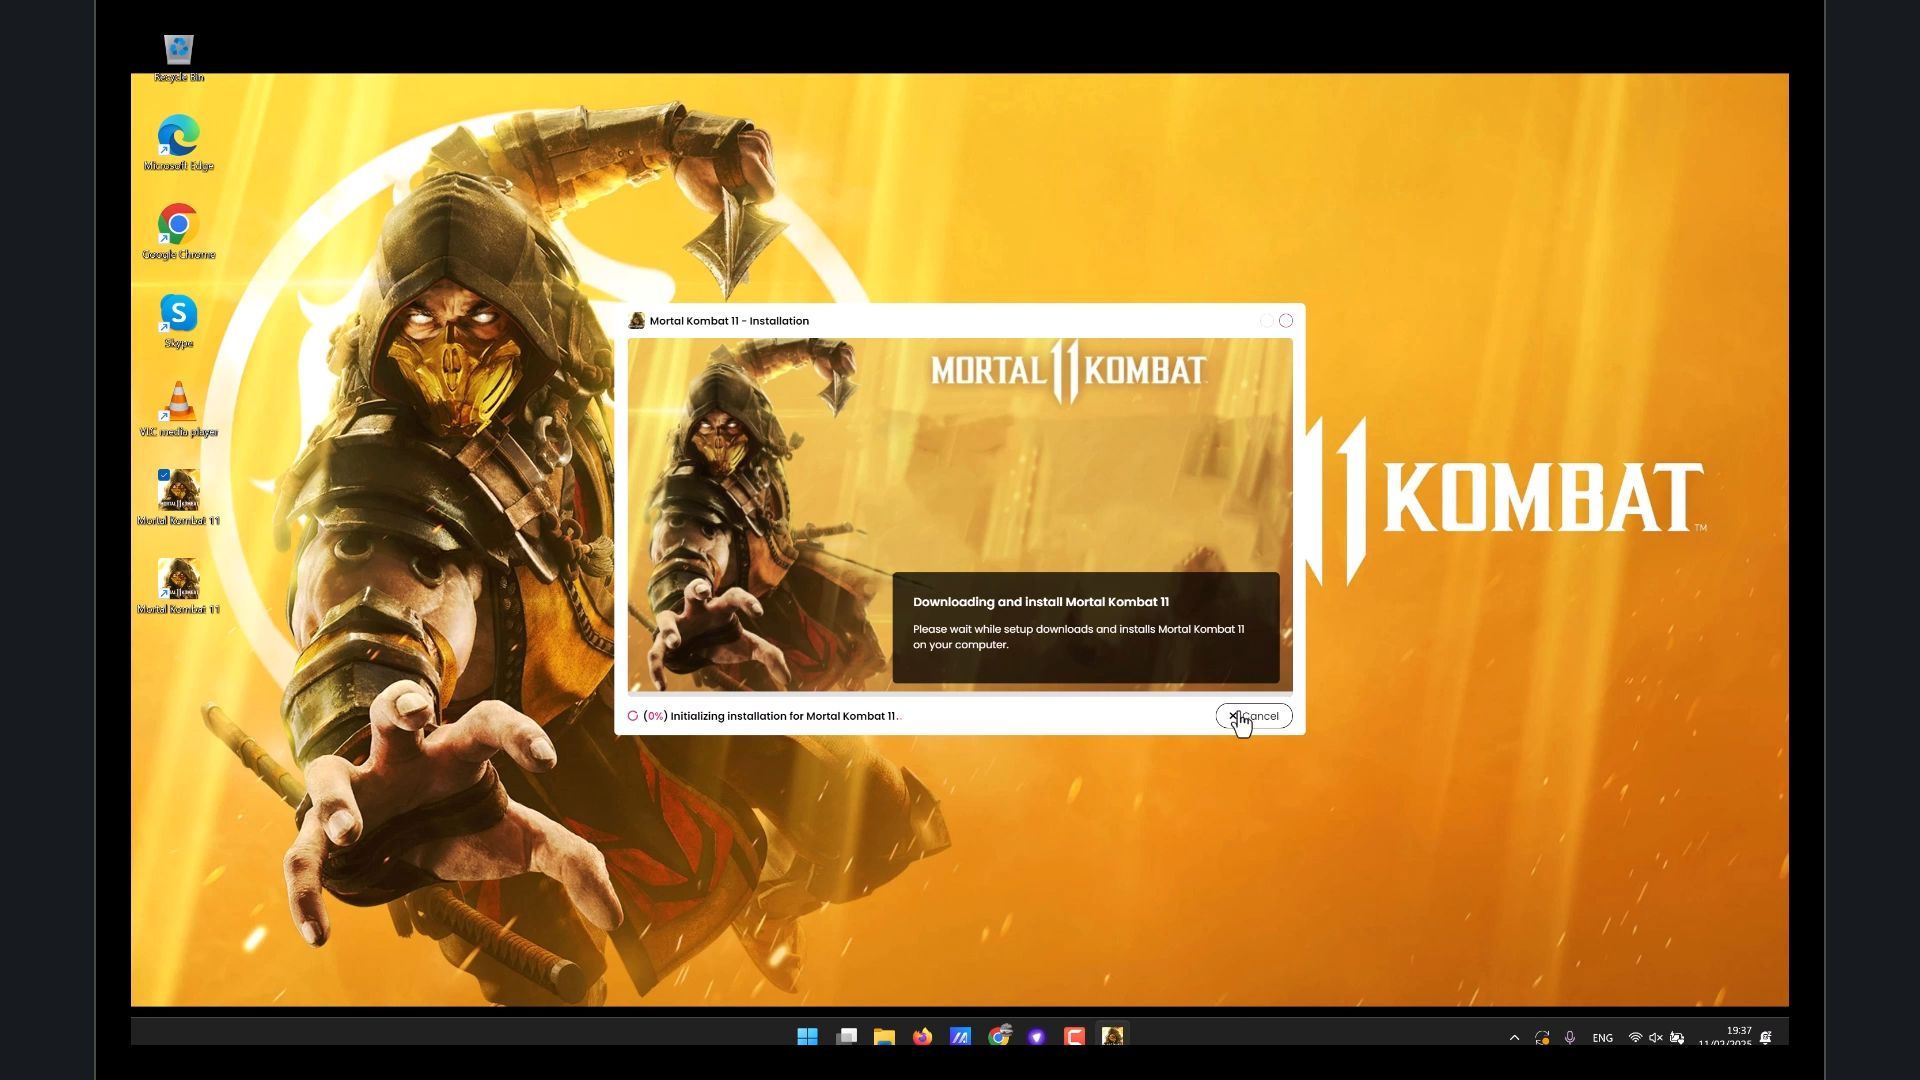
Task: Open File Explorer from the taskbar
Action: tap(884, 1037)
